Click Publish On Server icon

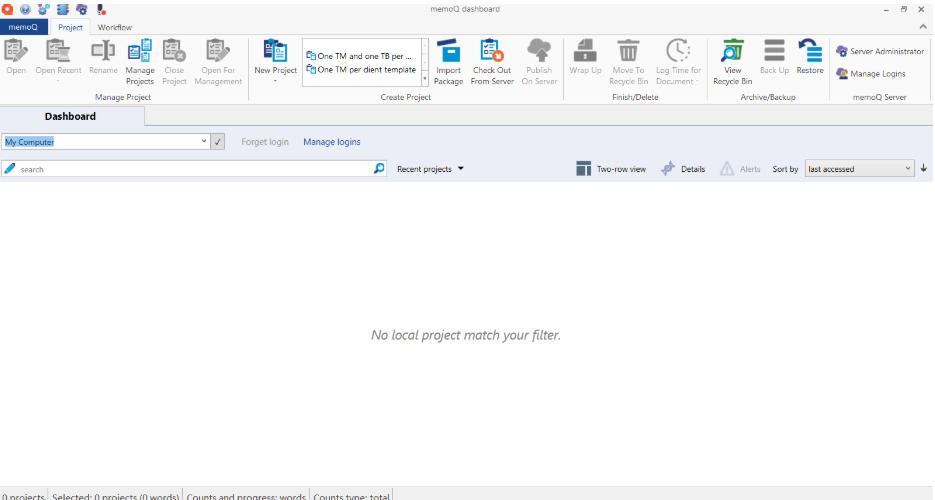coord(539,51)
